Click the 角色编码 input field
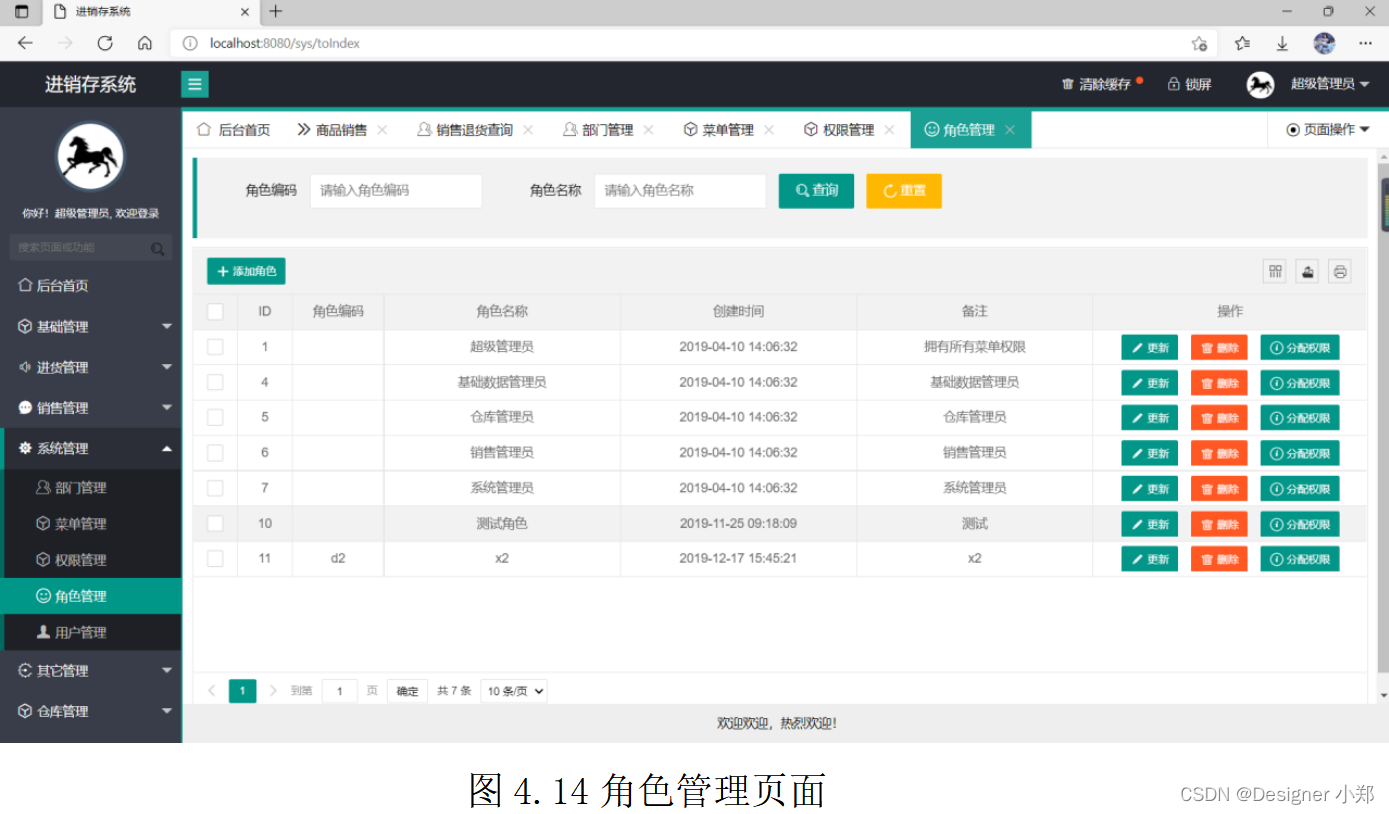Image resolution: width=1389 pixels, height=814 pixels. (396, 190)
